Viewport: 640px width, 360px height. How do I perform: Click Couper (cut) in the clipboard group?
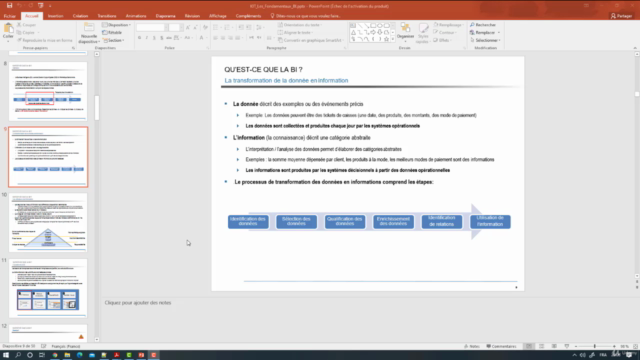pos(27,25)
